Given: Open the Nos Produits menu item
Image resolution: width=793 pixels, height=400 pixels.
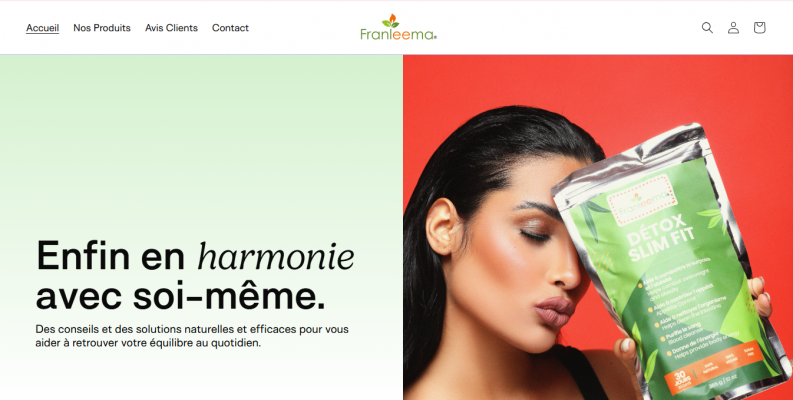Looking at the screenshot, I should (102, 28).
